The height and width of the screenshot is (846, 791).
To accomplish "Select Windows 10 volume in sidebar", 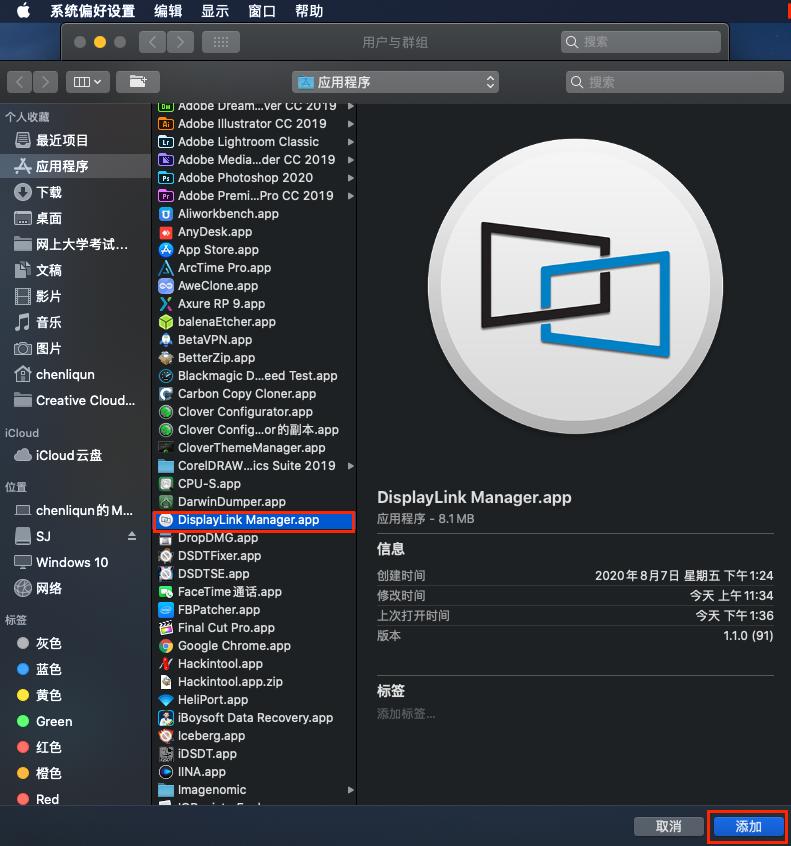I will (x=76, y=562).
